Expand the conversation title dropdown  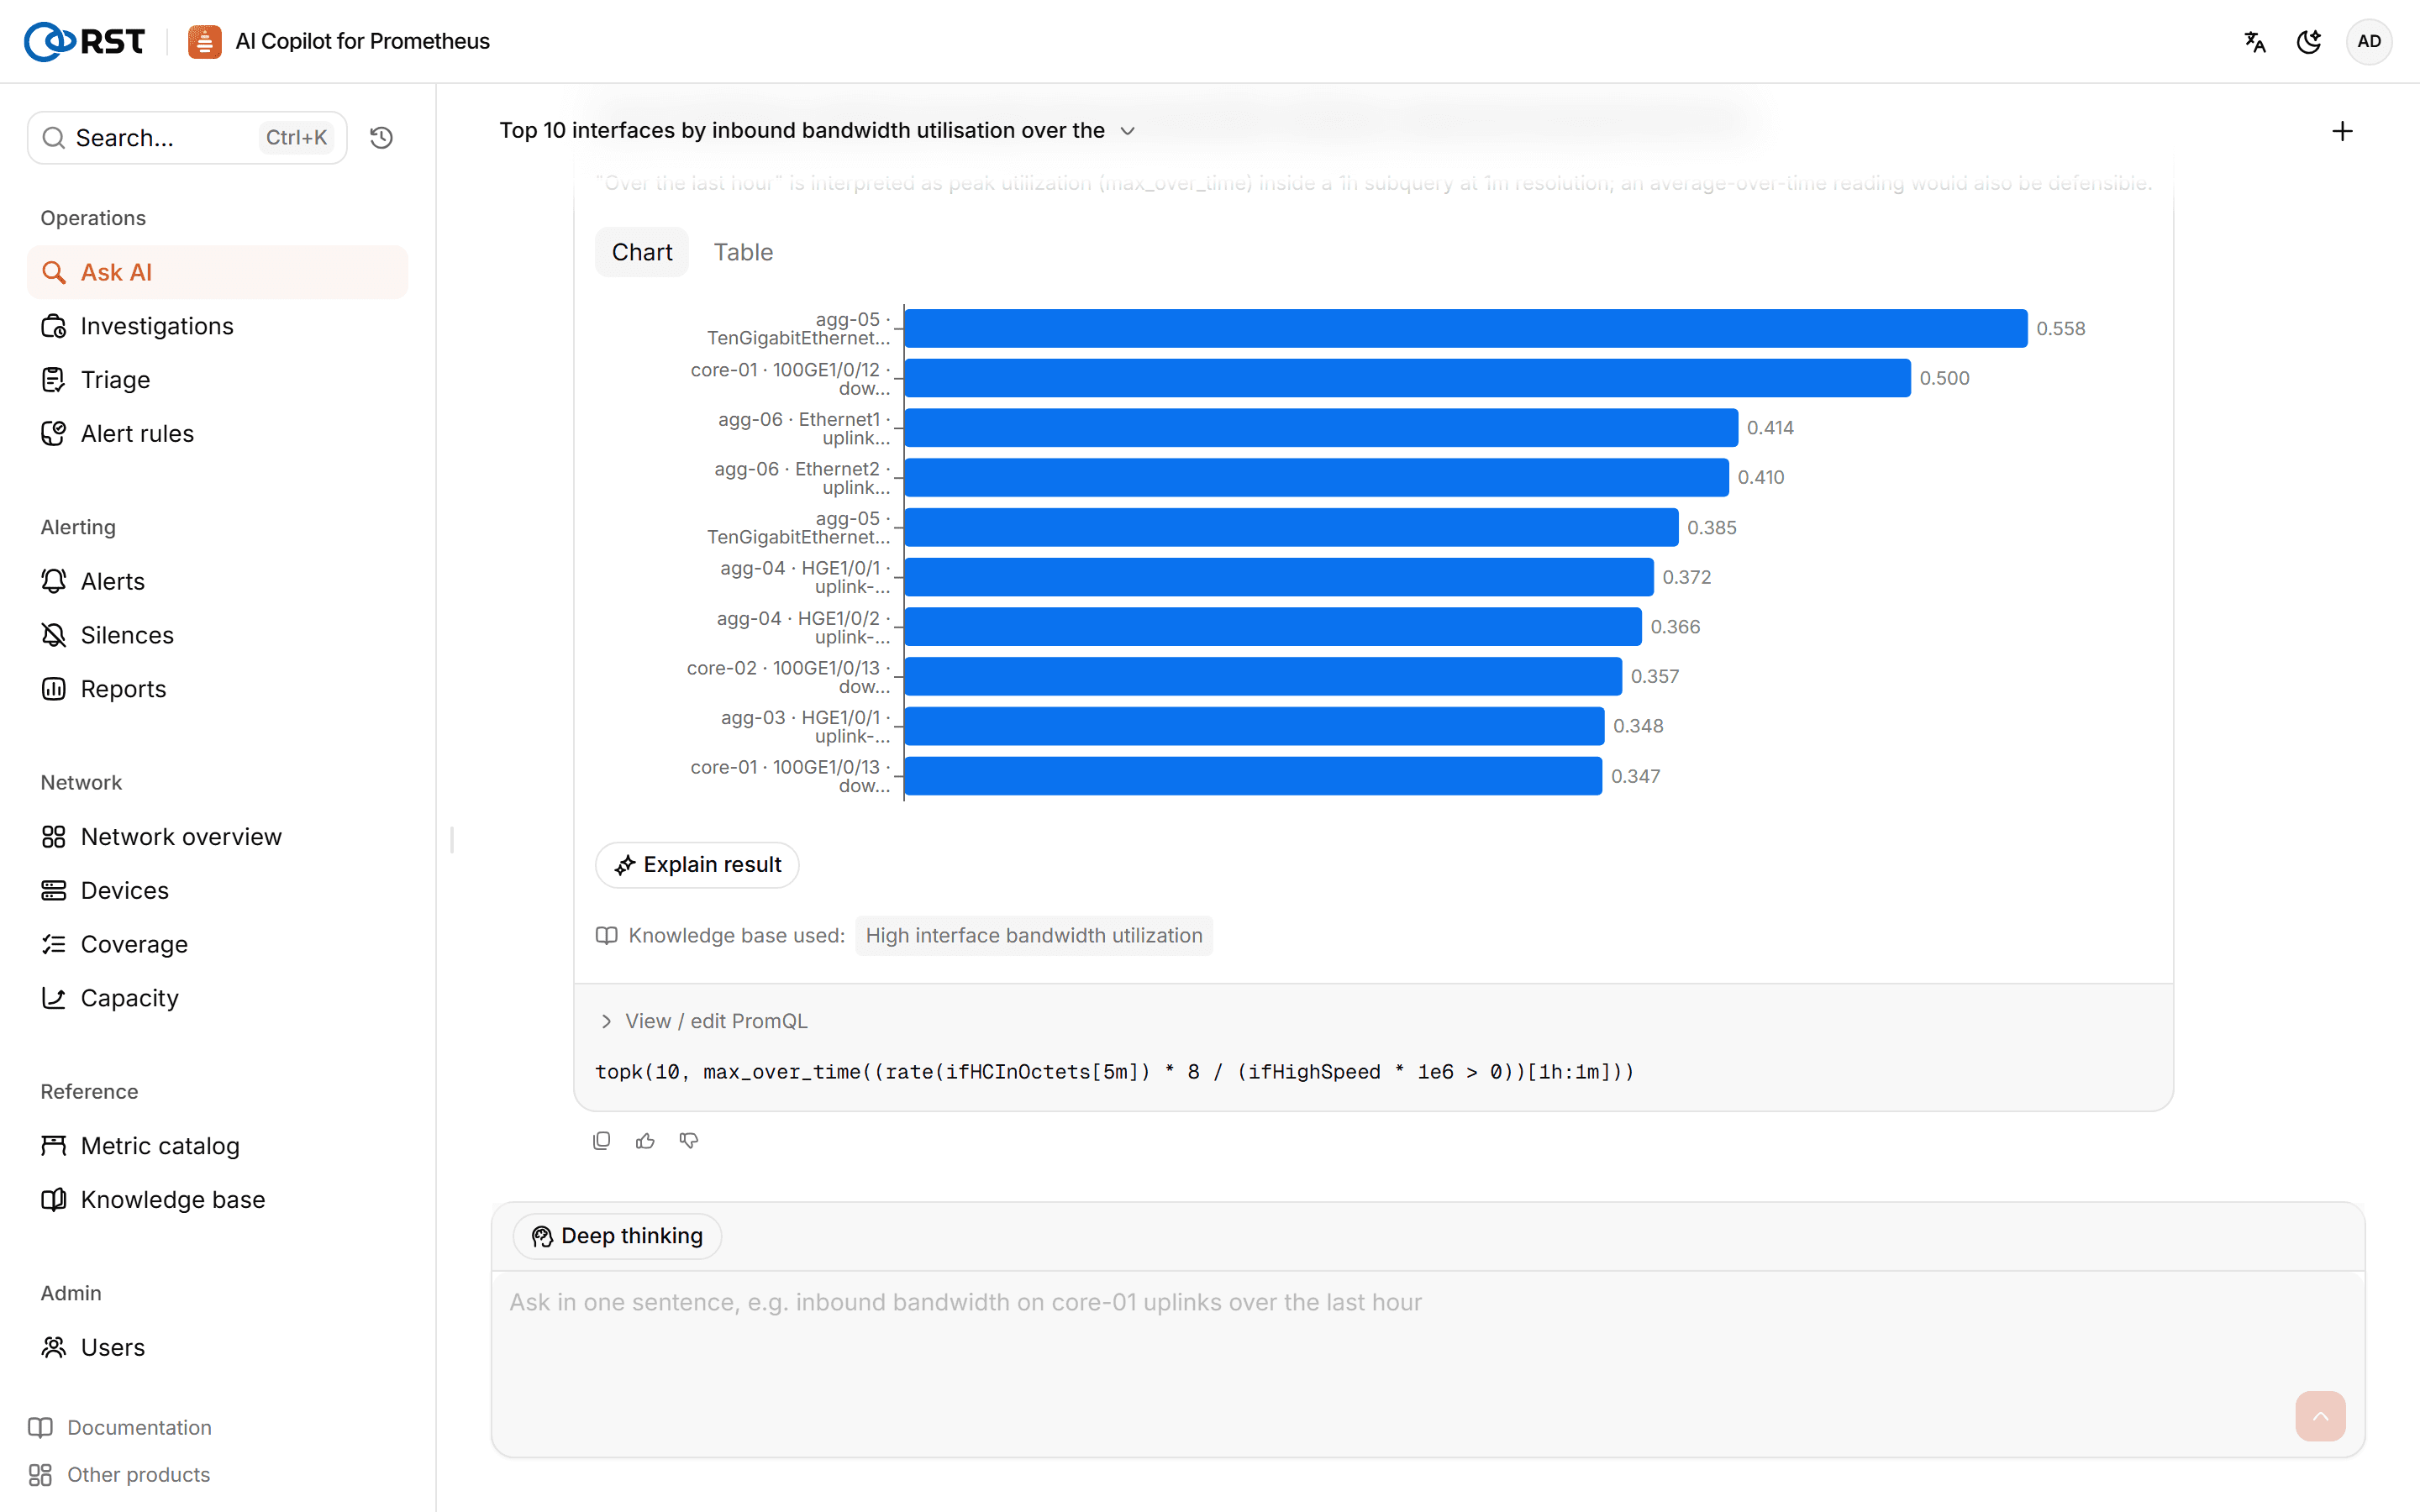point(1128,131)
